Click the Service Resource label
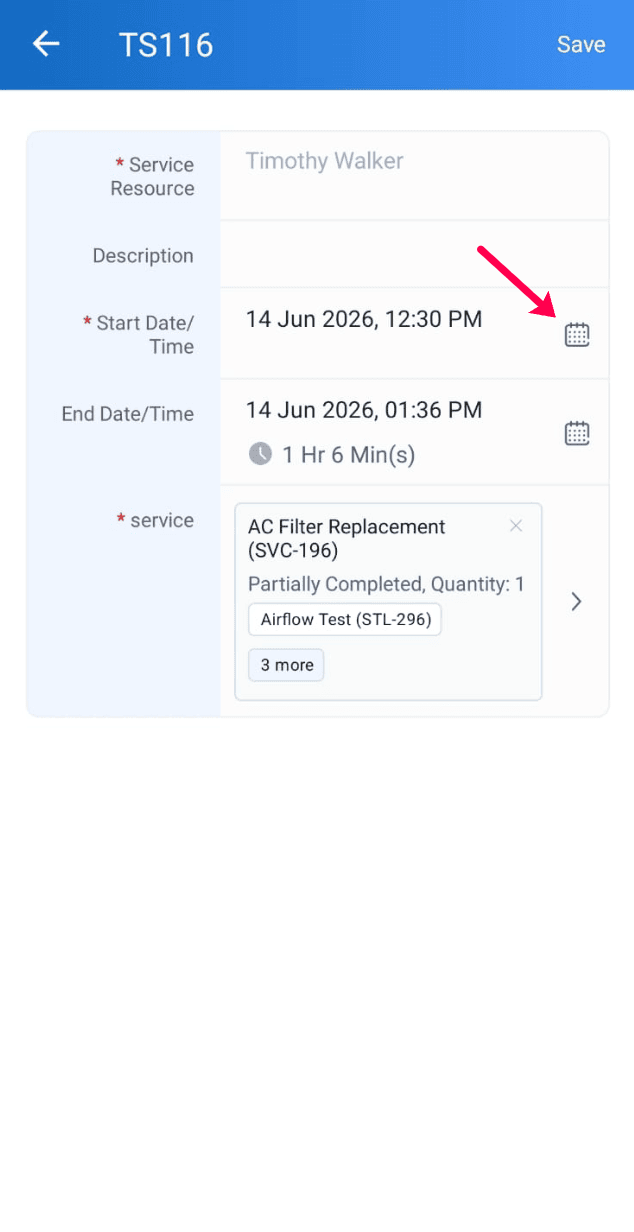Viewport: 634px width, 1232px height. (x=152, y=176)
